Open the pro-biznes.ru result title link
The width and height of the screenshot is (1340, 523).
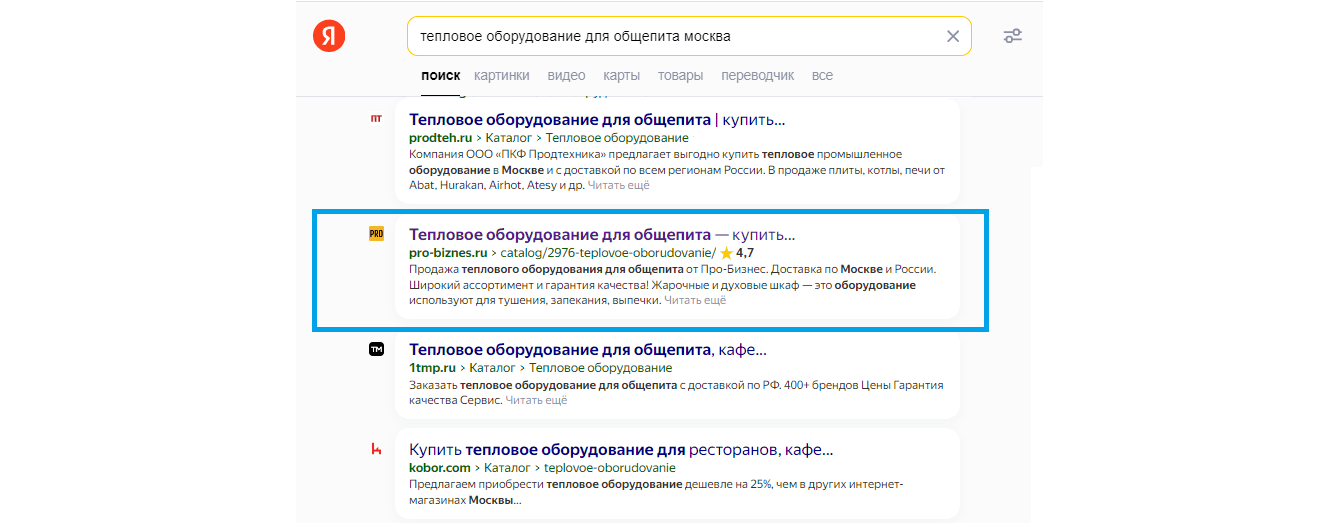[602, 235]
